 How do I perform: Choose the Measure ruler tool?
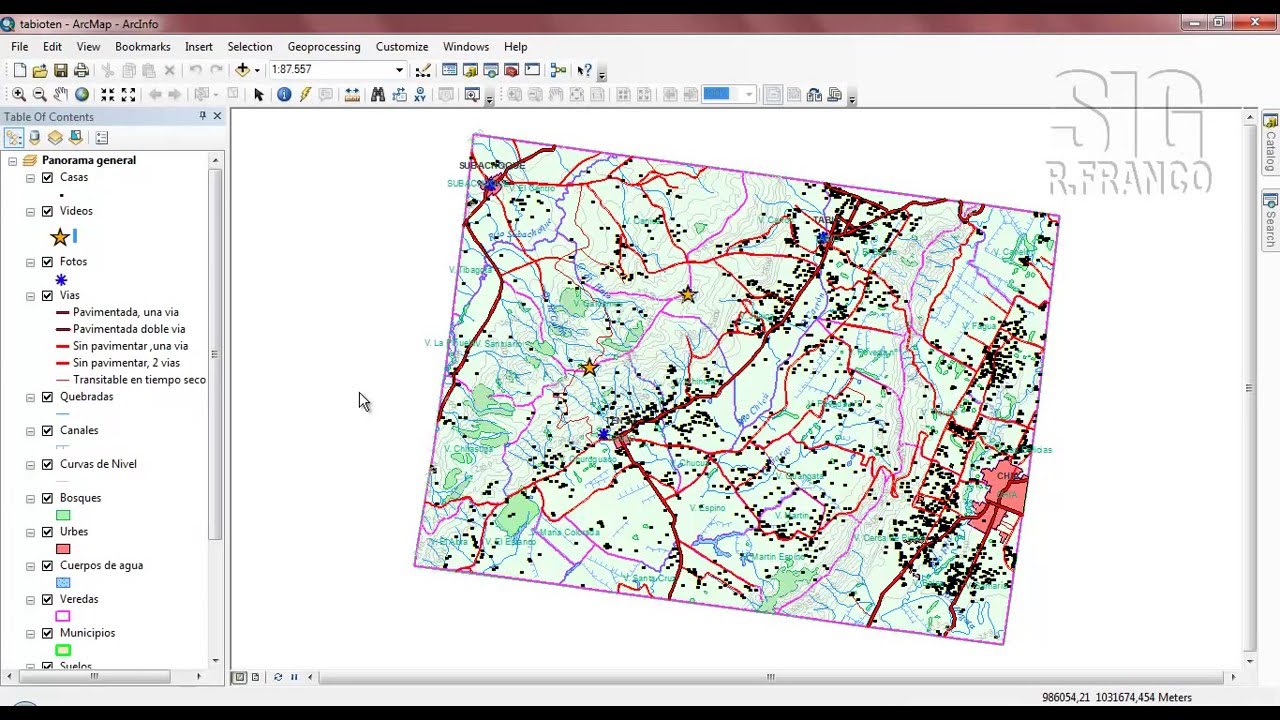(352, 94)
